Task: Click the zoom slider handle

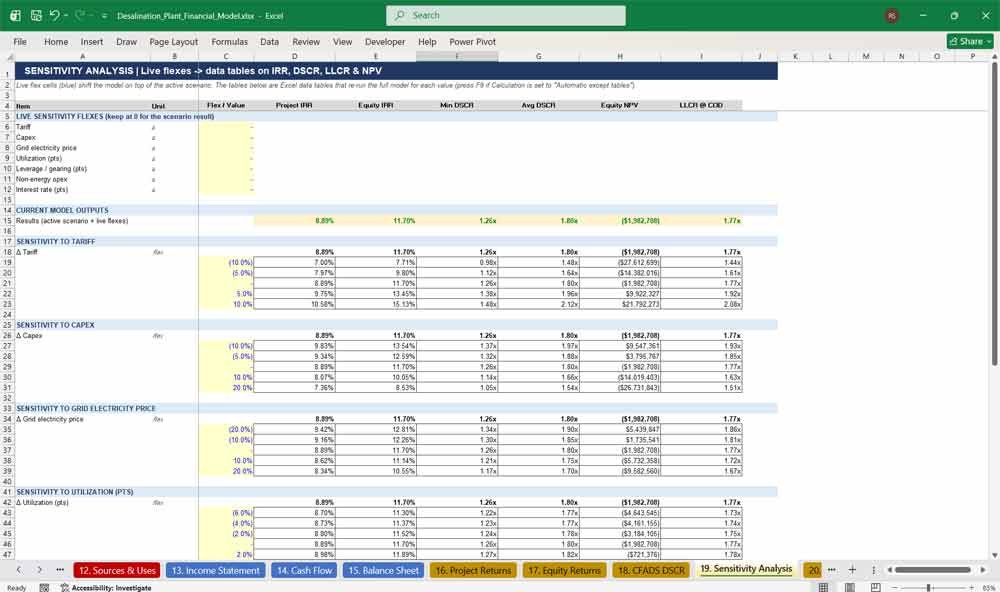Action: tap(929, 588)
